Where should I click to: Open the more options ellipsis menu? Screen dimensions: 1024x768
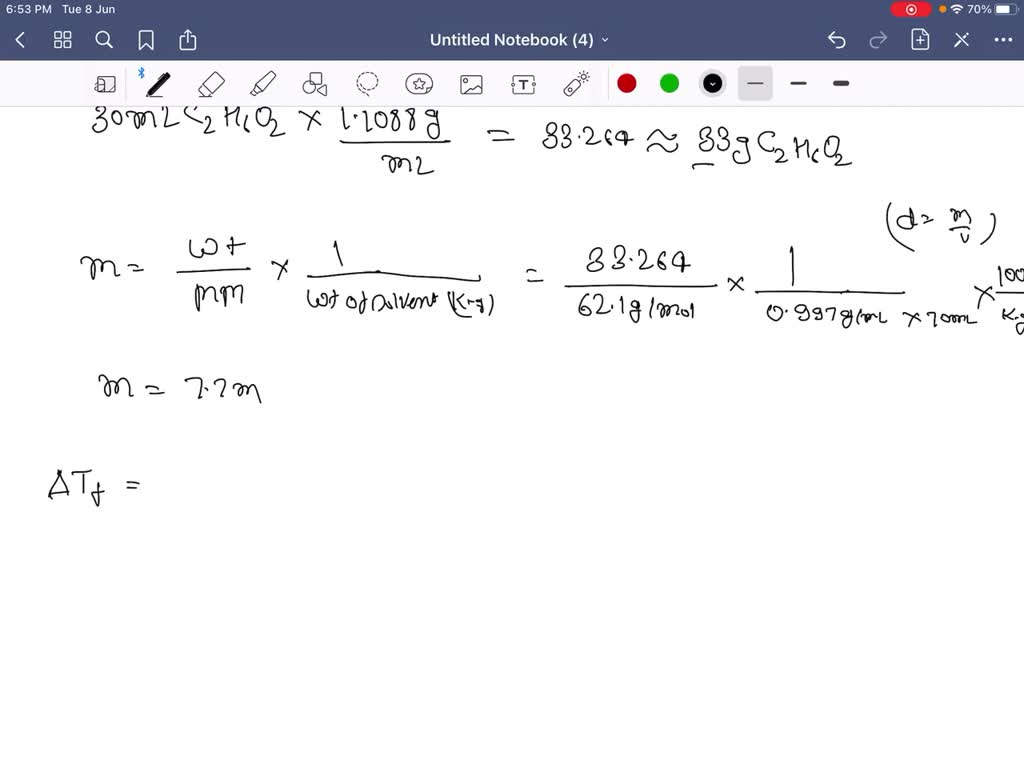coord(1003,40)
